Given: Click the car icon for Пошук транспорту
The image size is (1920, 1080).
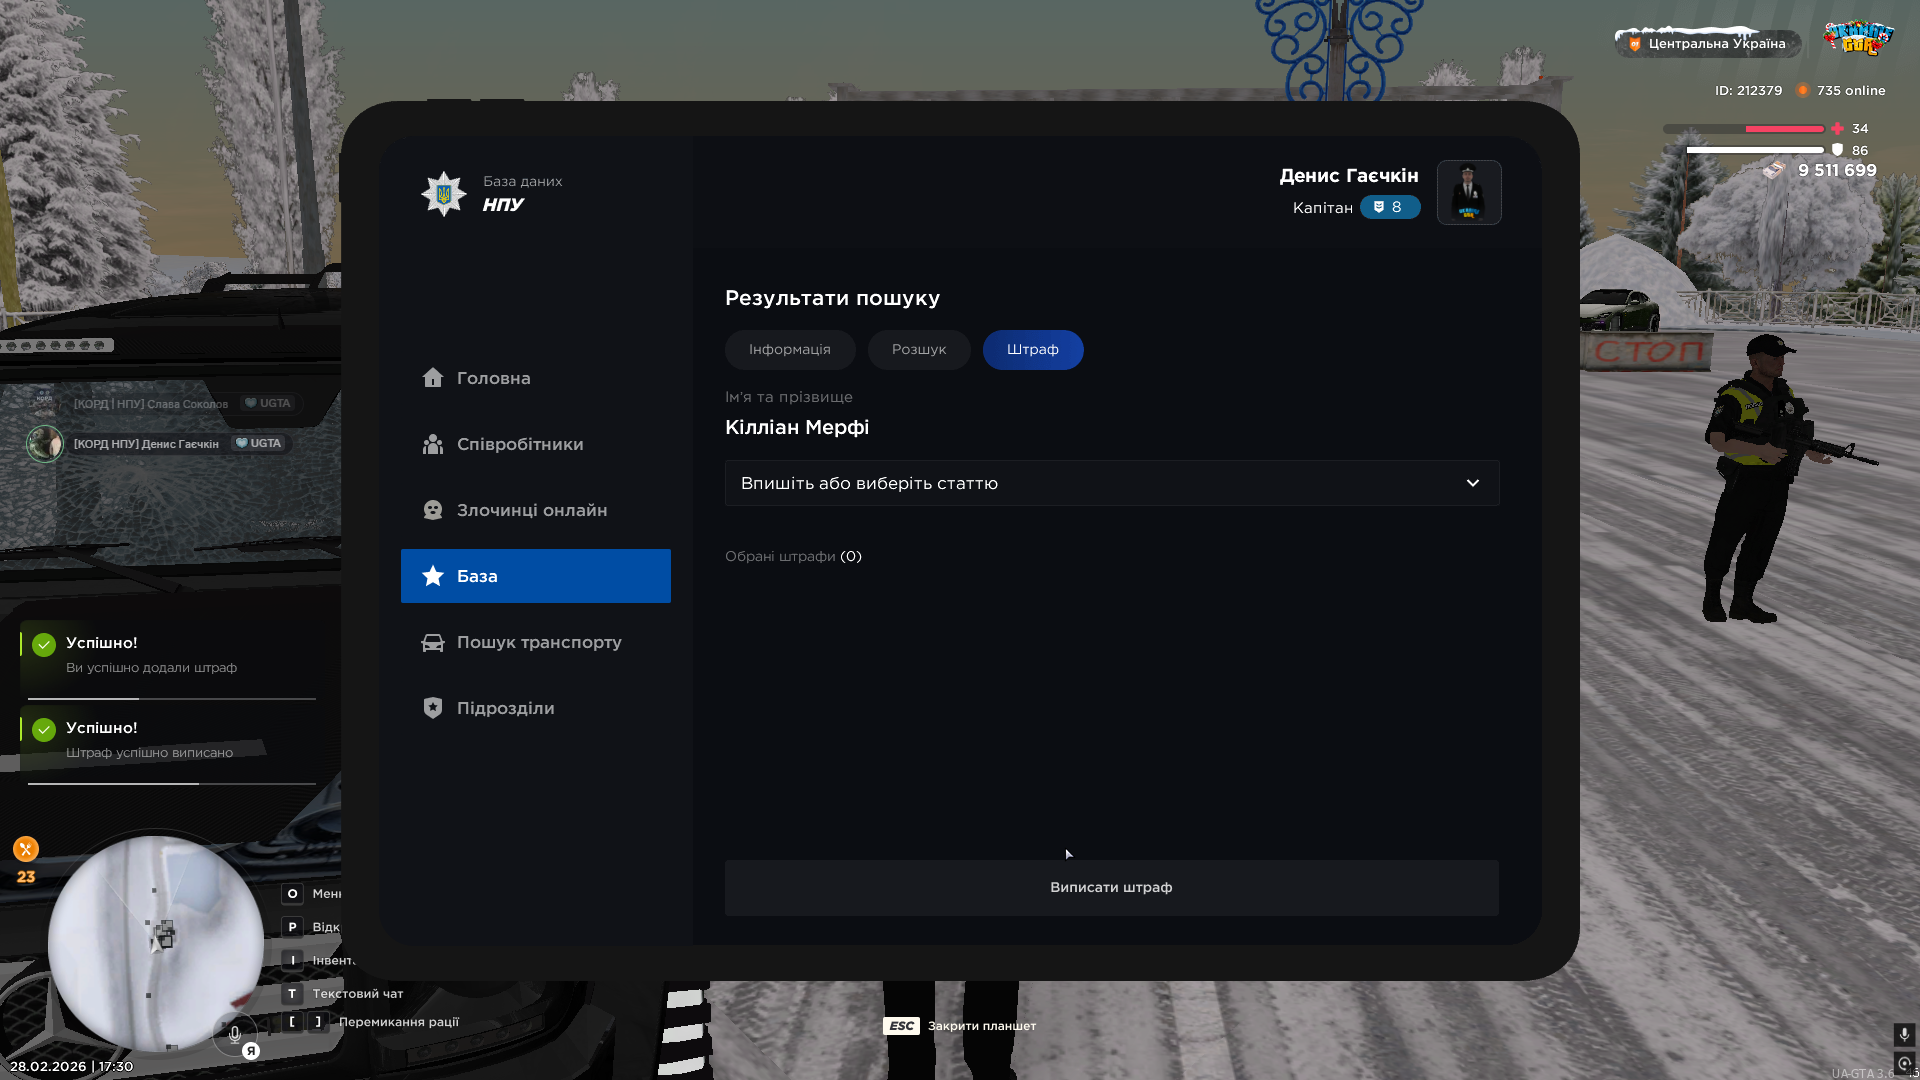Looking at the screenshot, I should point(432,642).
